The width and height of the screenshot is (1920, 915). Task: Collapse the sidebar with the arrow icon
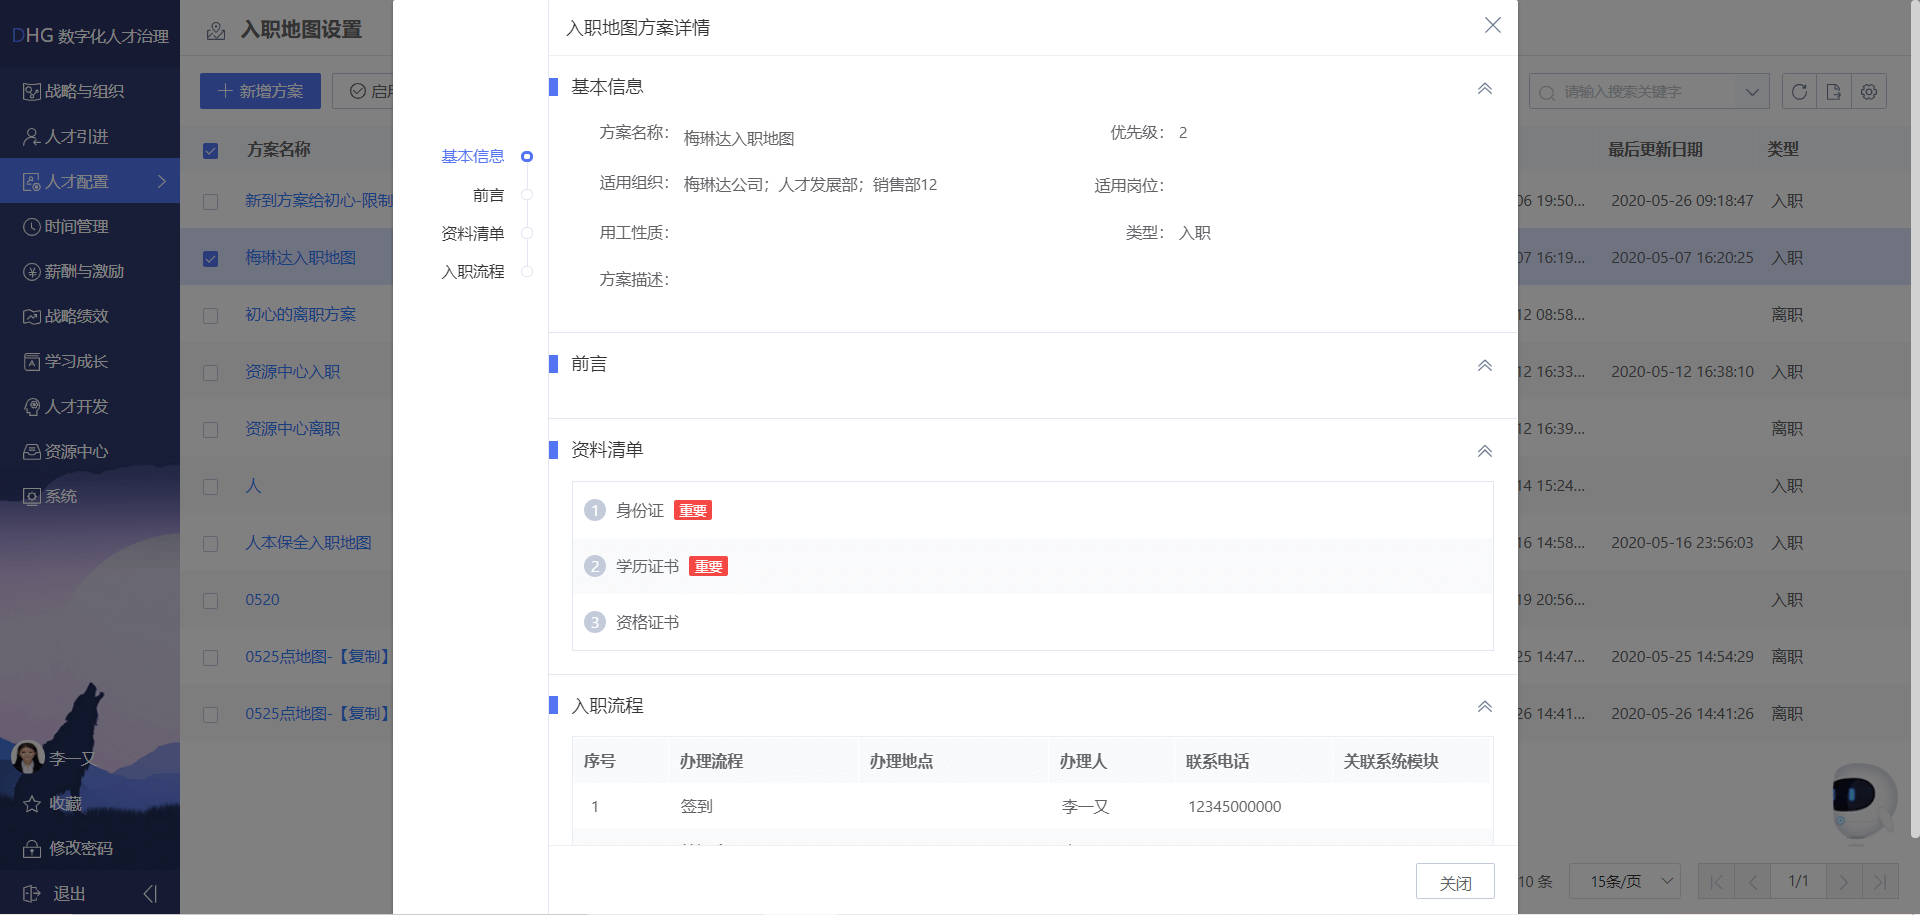[150, 893]
